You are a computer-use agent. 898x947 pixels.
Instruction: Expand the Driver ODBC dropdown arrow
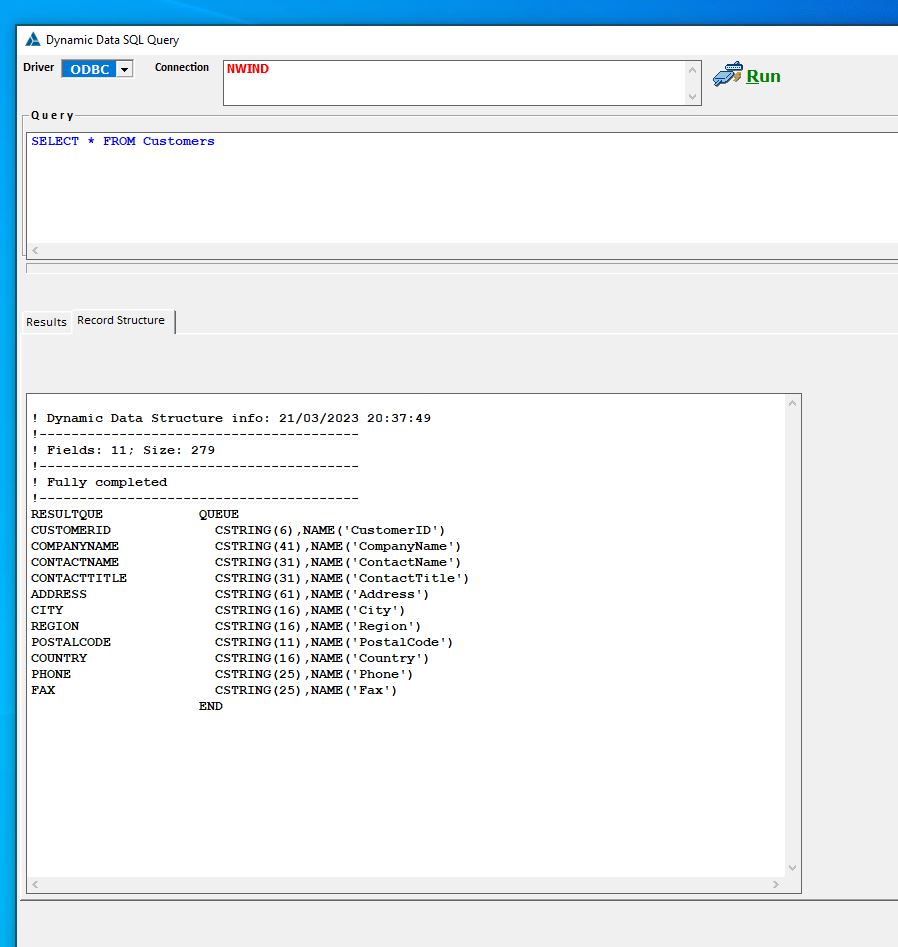124,69
